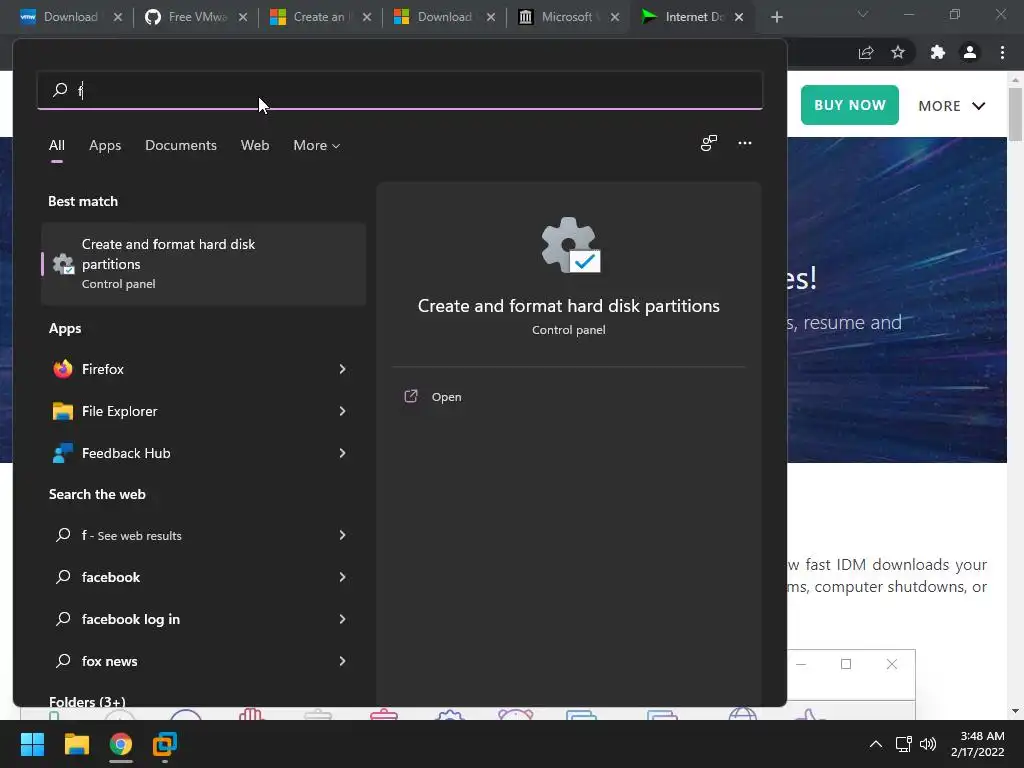
Task: Switch to the All search filter
Action: [x=57, y=145]
